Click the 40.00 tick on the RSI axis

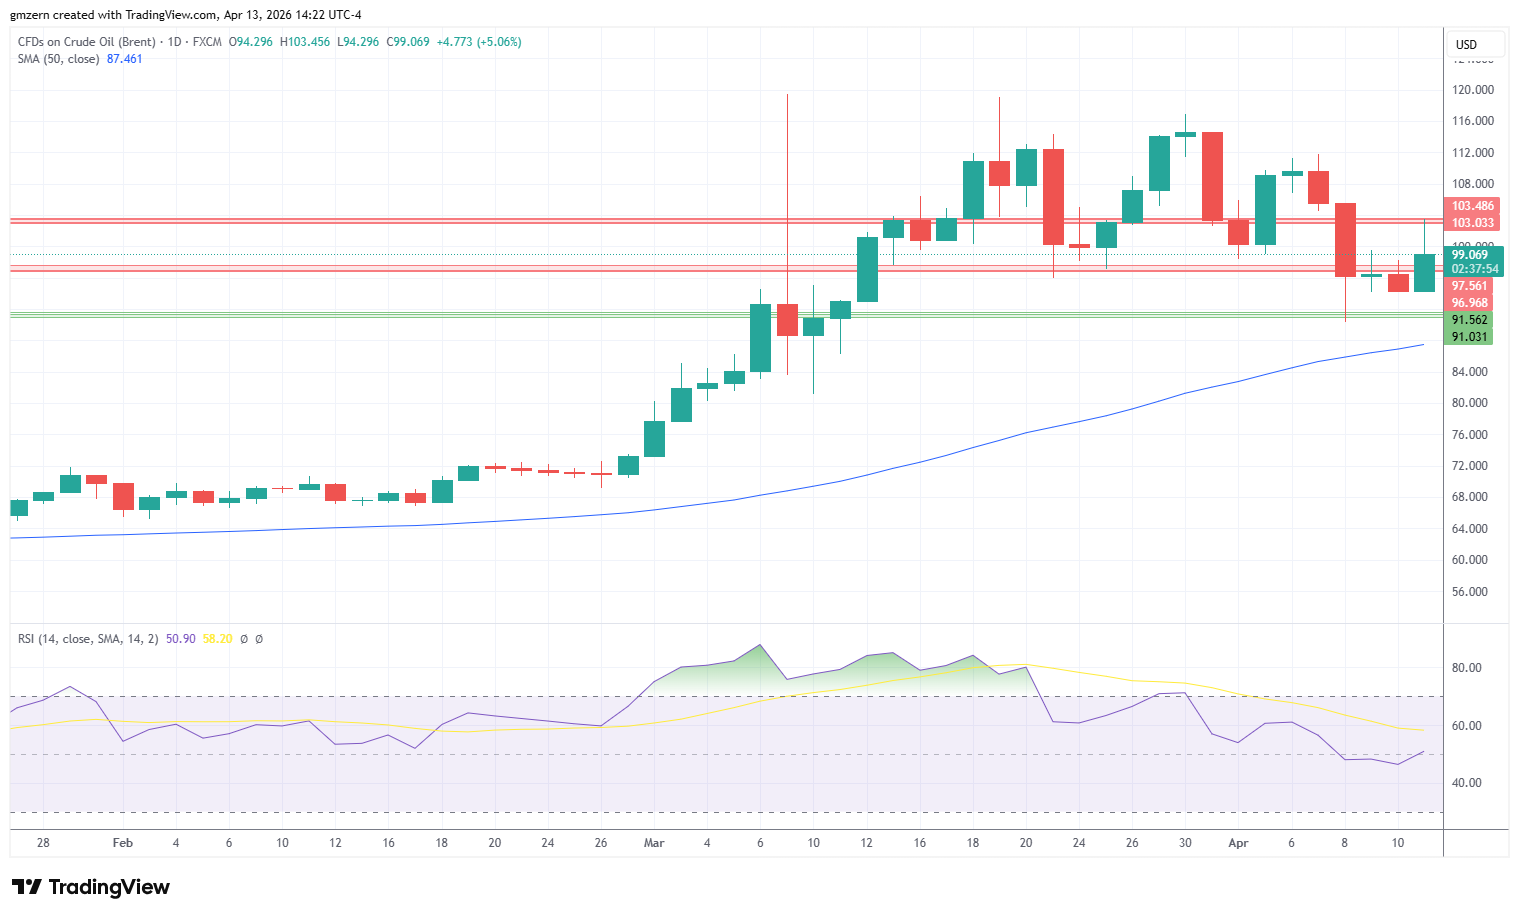[1467, 783]
